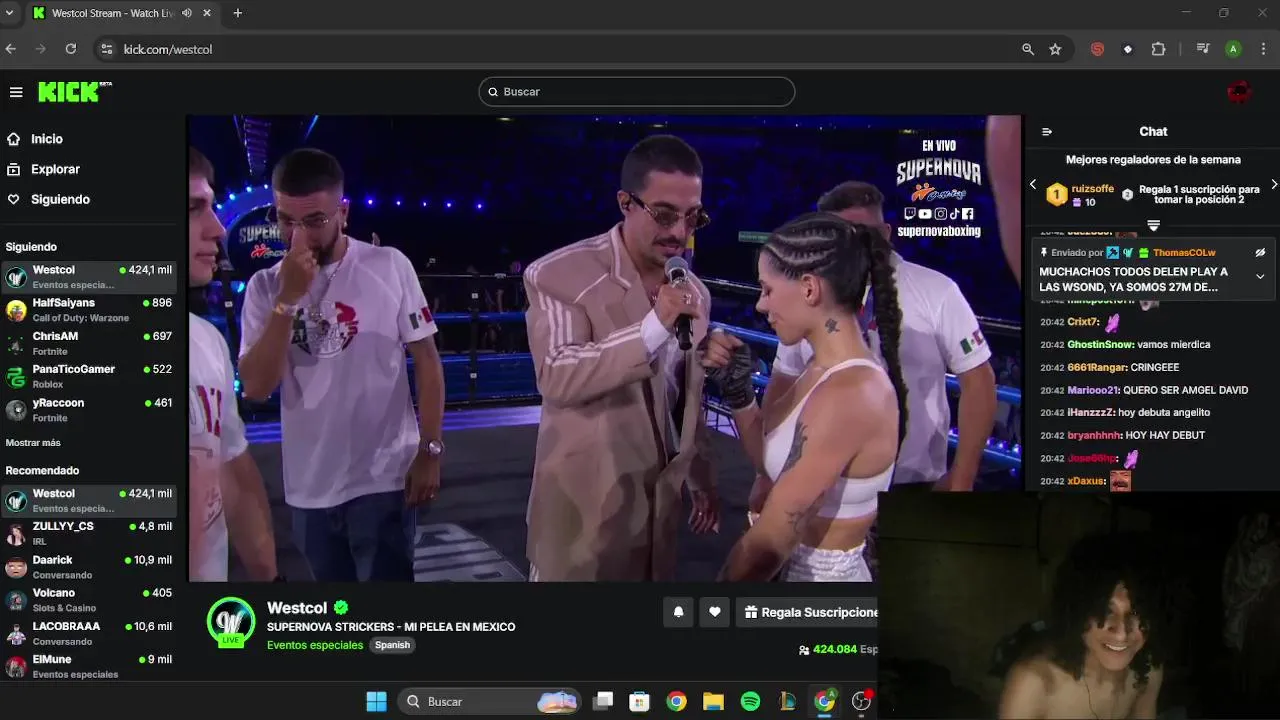Open Microsoft Store from taskbar
This screenshot has height=720, width=1280.
[x=640, y=702]
